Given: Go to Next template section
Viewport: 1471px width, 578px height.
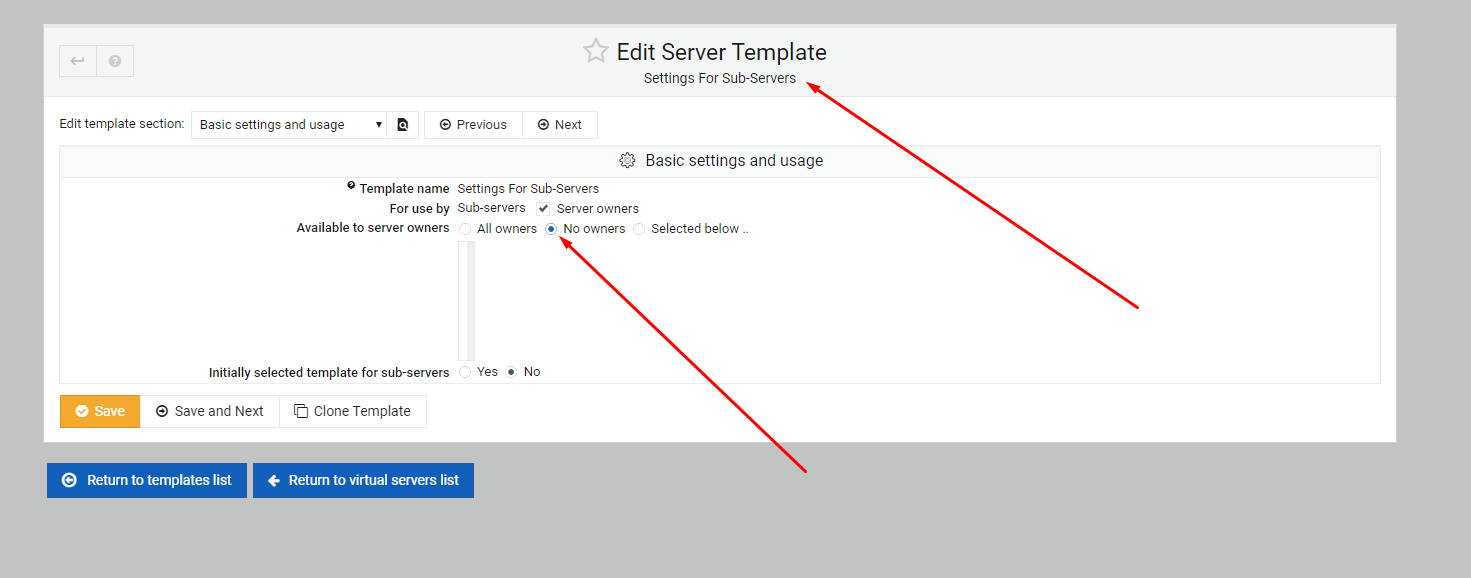Looking at the screenshot, I should (x=560, y=125).
